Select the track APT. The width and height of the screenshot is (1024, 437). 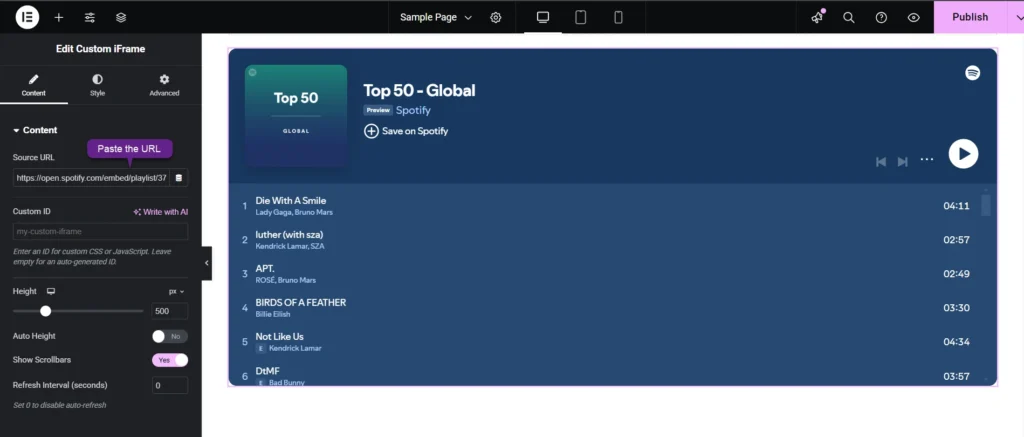pos(265,268)
